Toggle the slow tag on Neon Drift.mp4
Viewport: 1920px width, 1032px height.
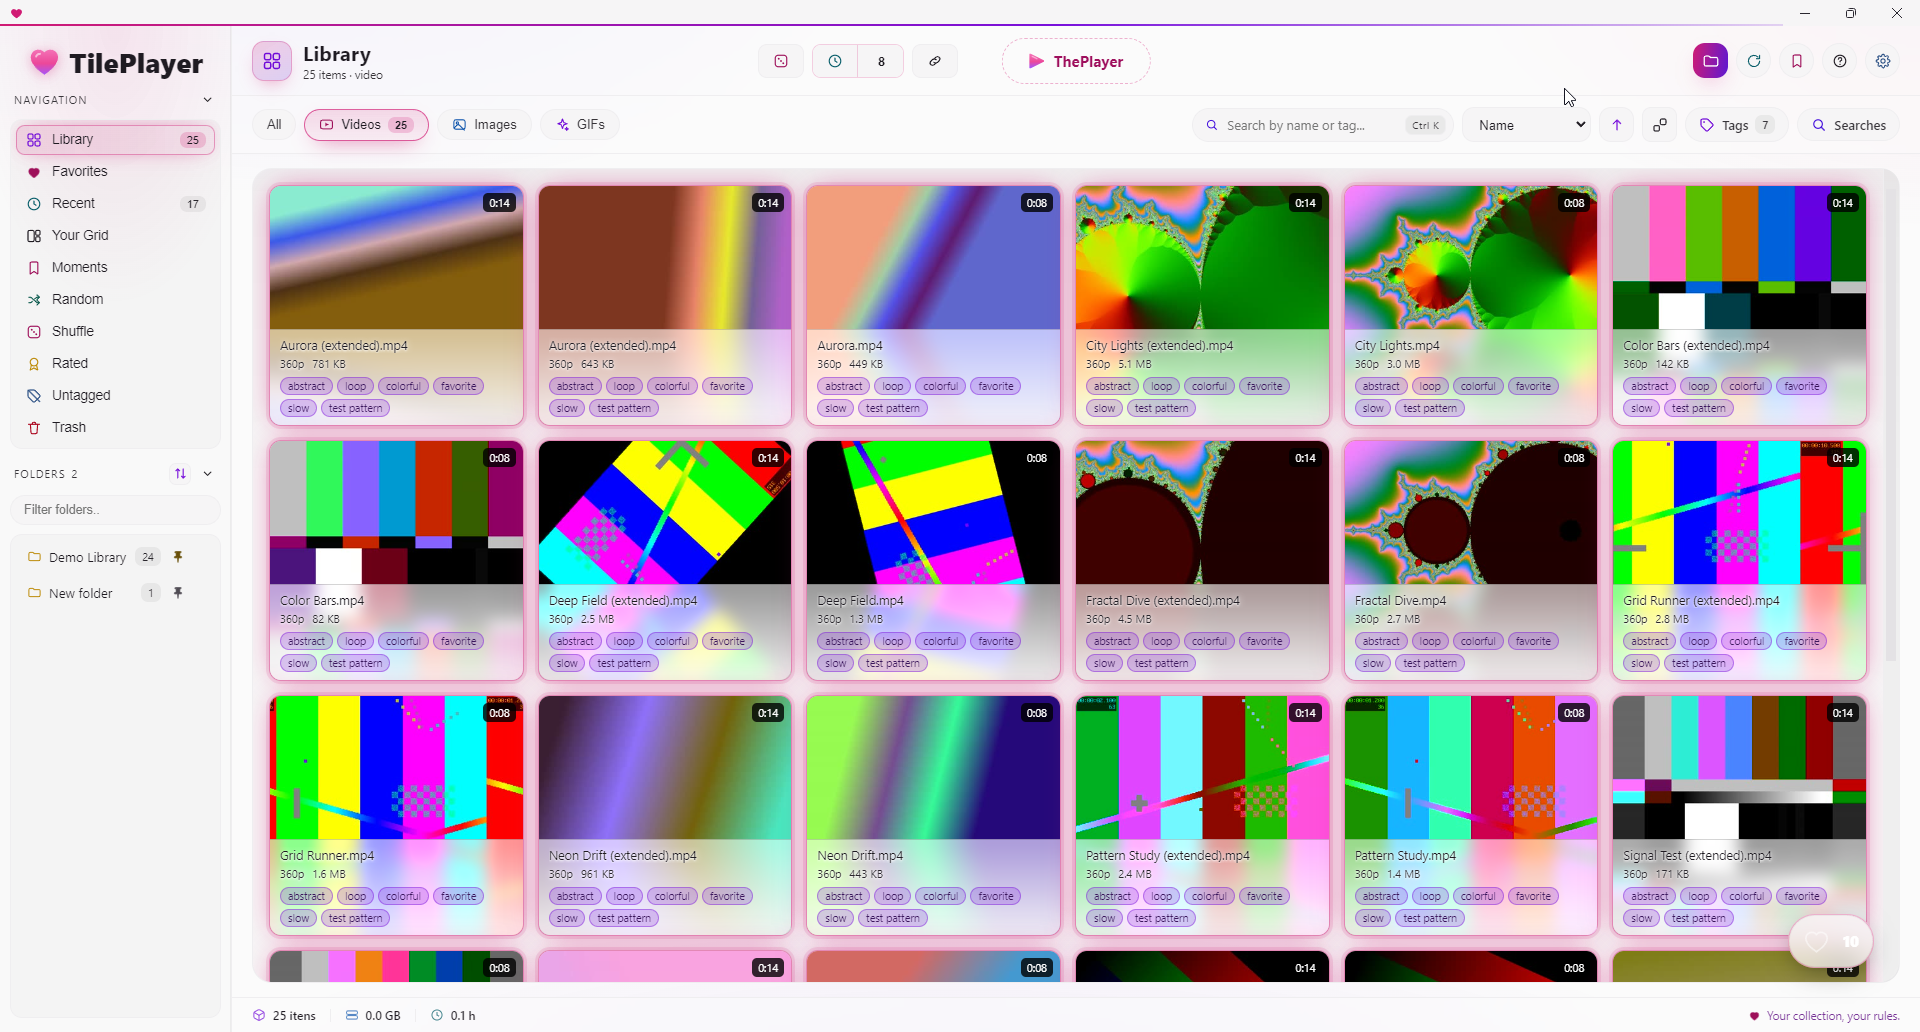(836, 918)
